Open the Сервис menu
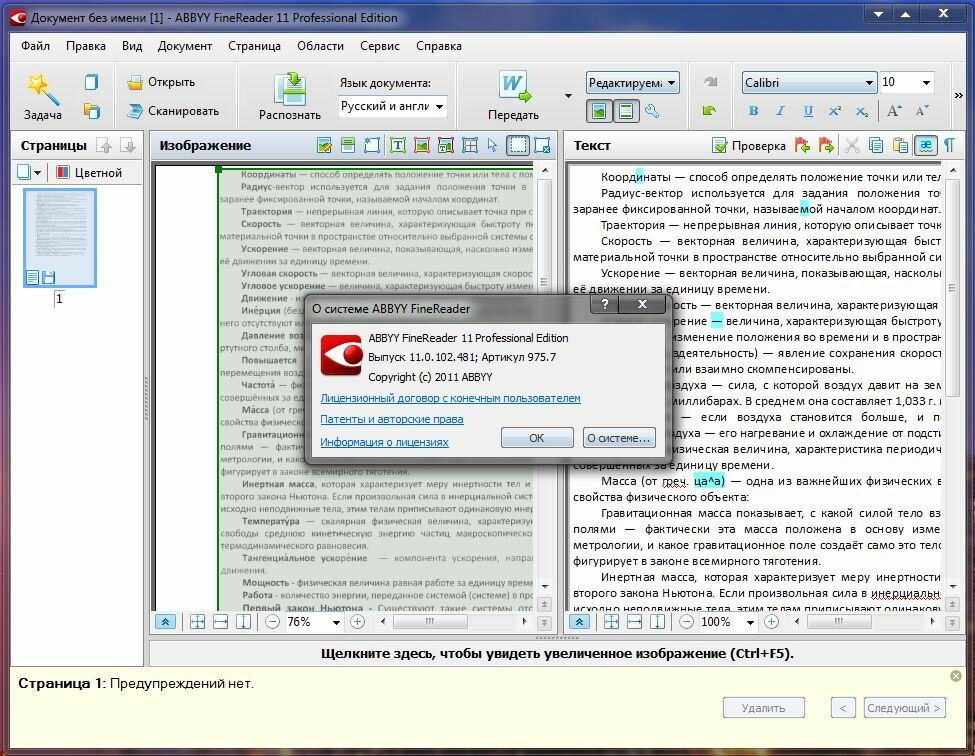The height and width of the screenshot is (756, 975). point(380,46)
